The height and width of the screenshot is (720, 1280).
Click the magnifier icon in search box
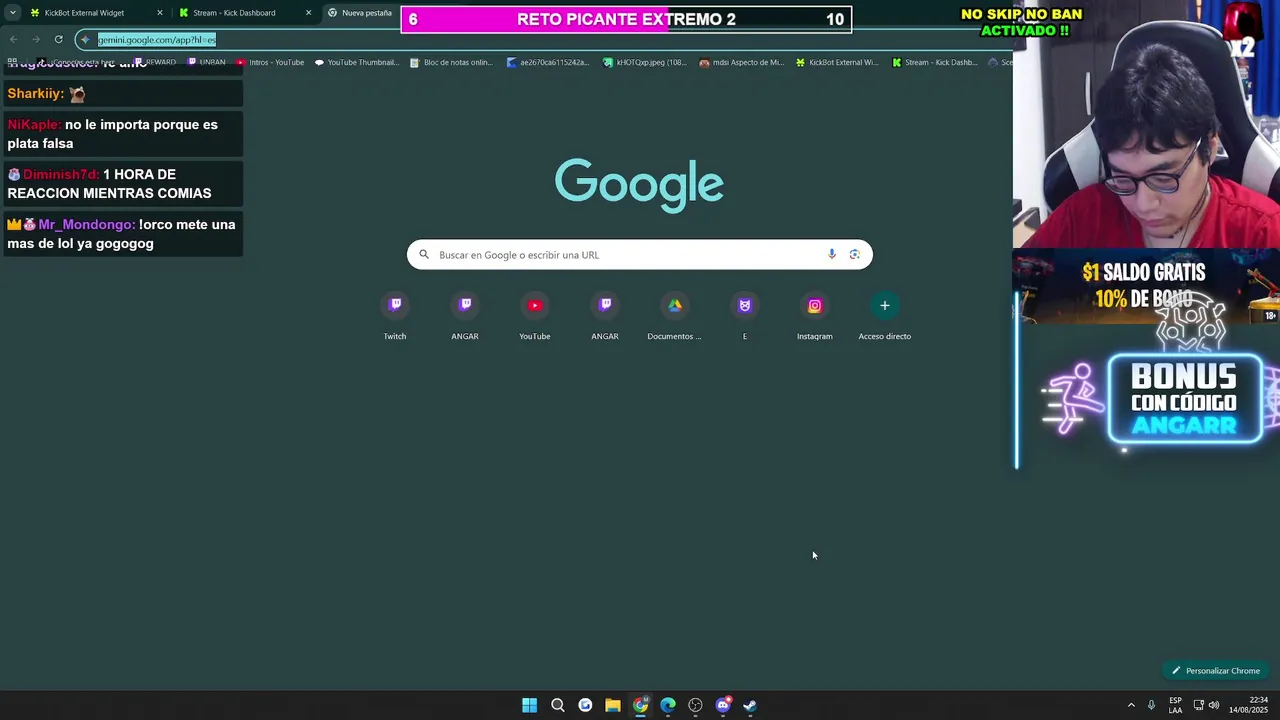(424, 254)
